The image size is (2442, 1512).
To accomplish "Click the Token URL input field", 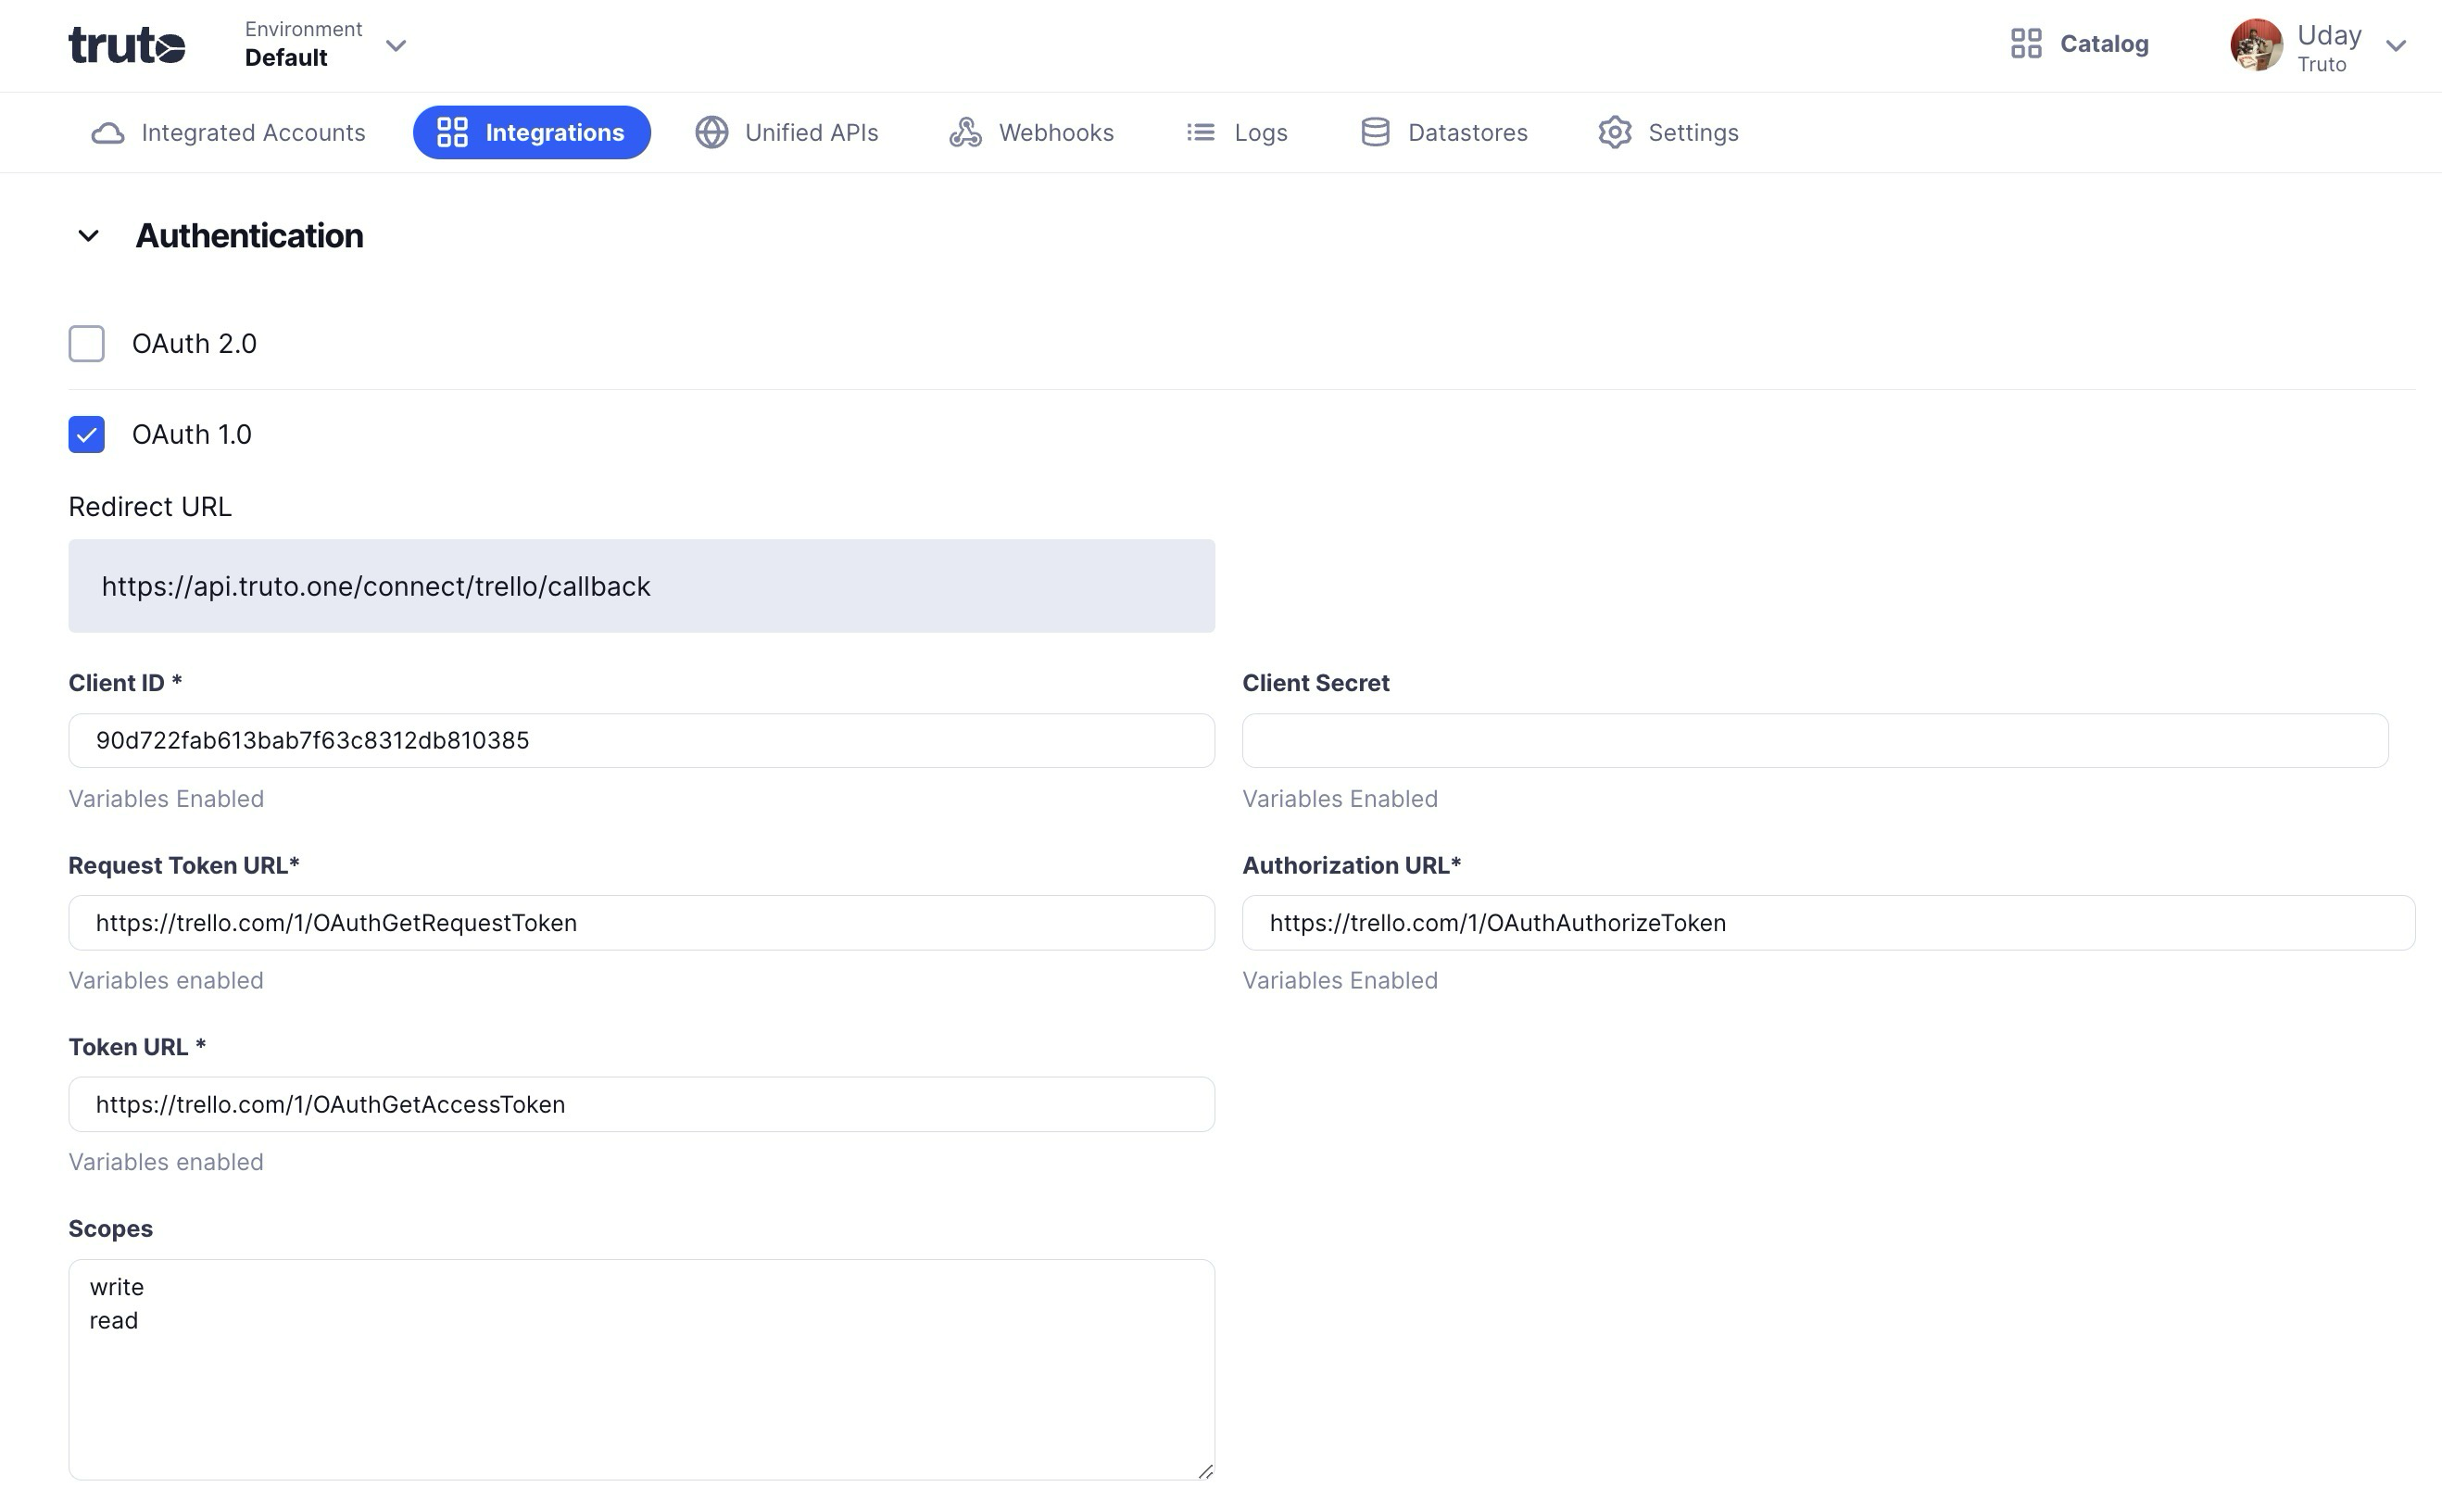I will coord(641,1104).
